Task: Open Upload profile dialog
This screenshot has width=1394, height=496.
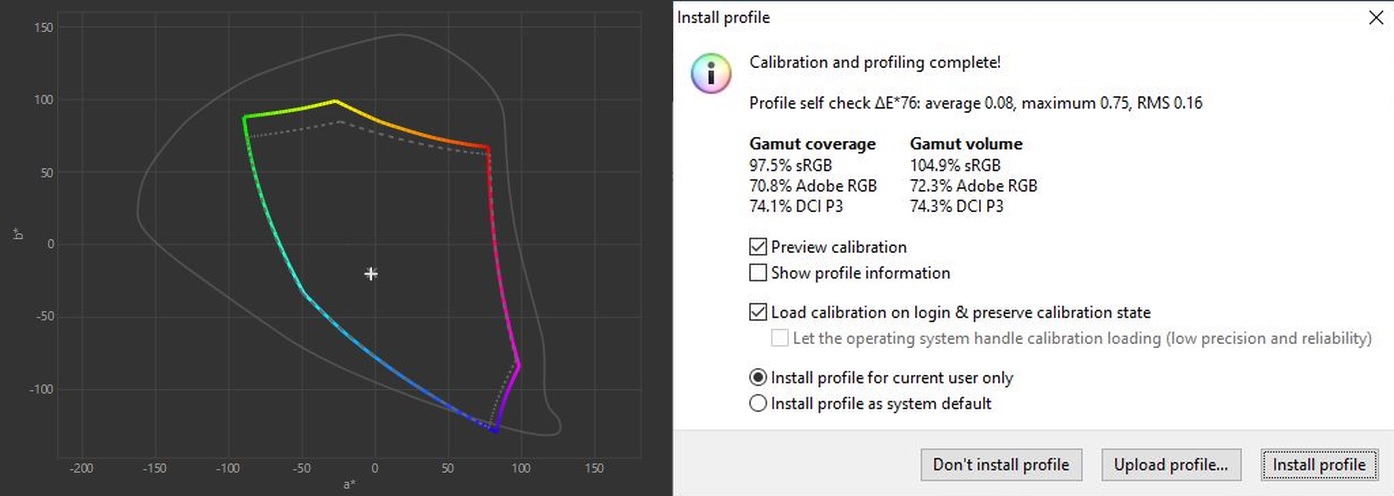Action: point(1171,464)
